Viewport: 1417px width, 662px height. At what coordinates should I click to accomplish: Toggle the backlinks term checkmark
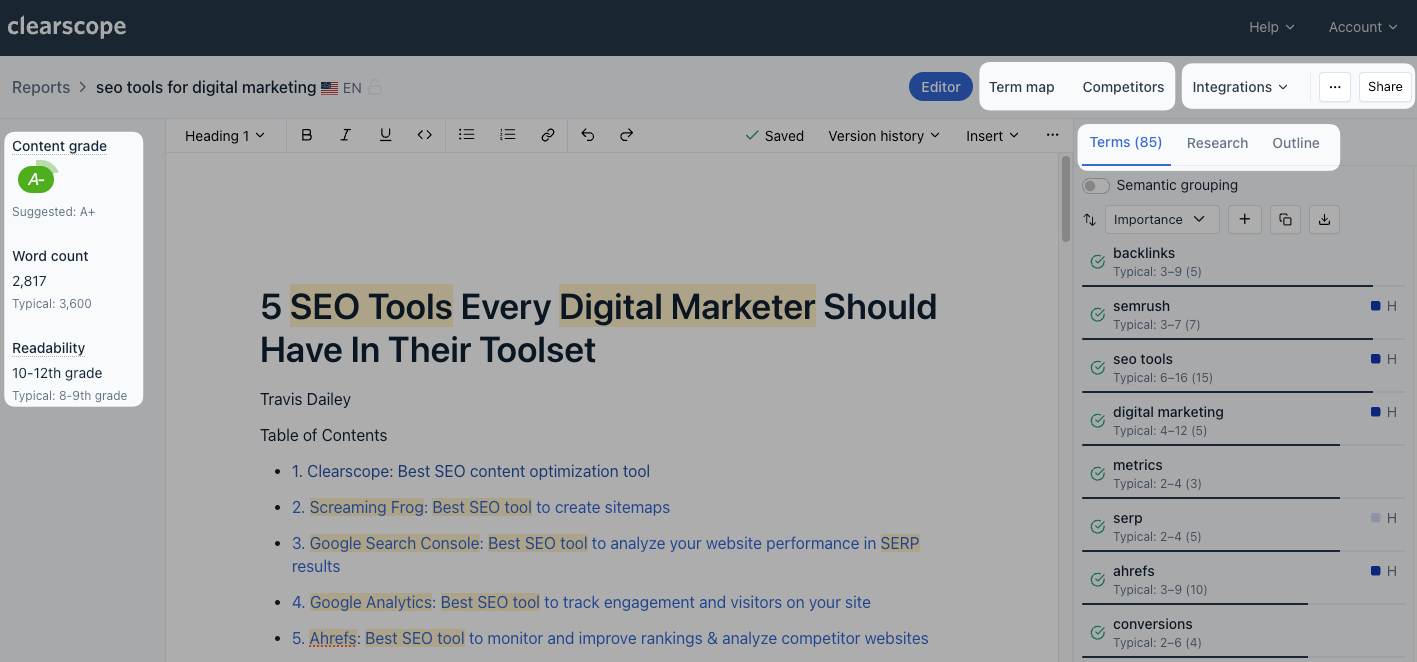click(1097, 261)
